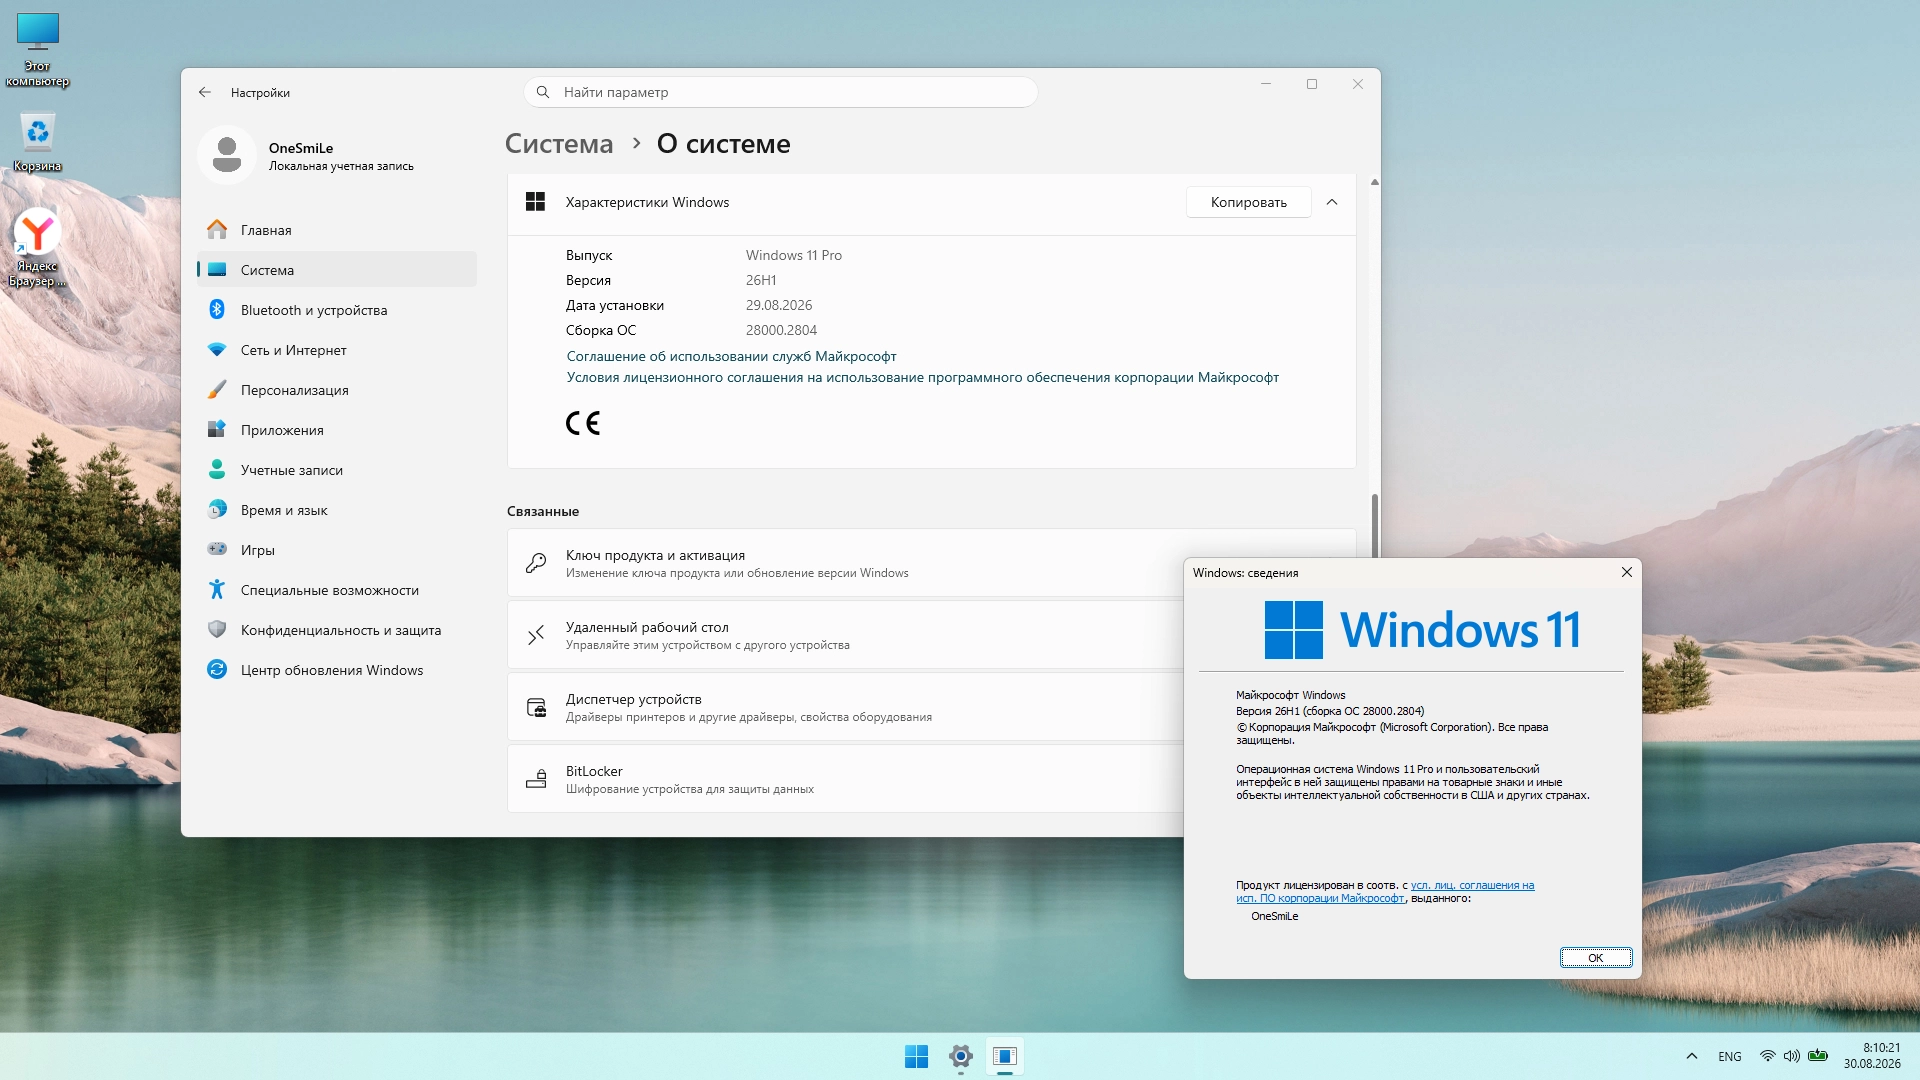The width and height of the screenshot is (1920, 1080).
Task: Click the search magnifier icon in Настройки
Action: (x=543, y=92)
